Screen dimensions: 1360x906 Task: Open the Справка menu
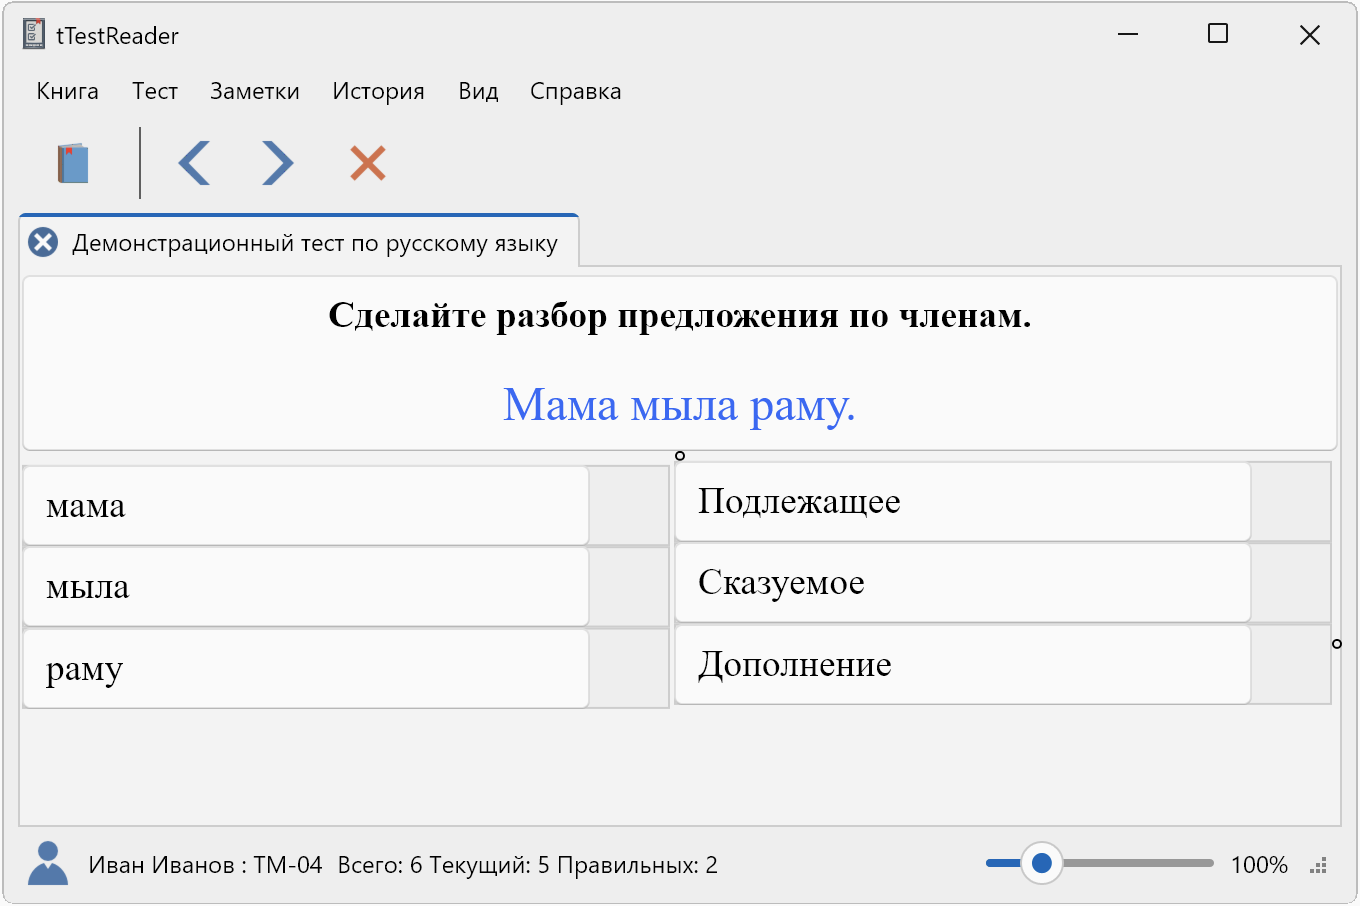click(x=575, y=91)
